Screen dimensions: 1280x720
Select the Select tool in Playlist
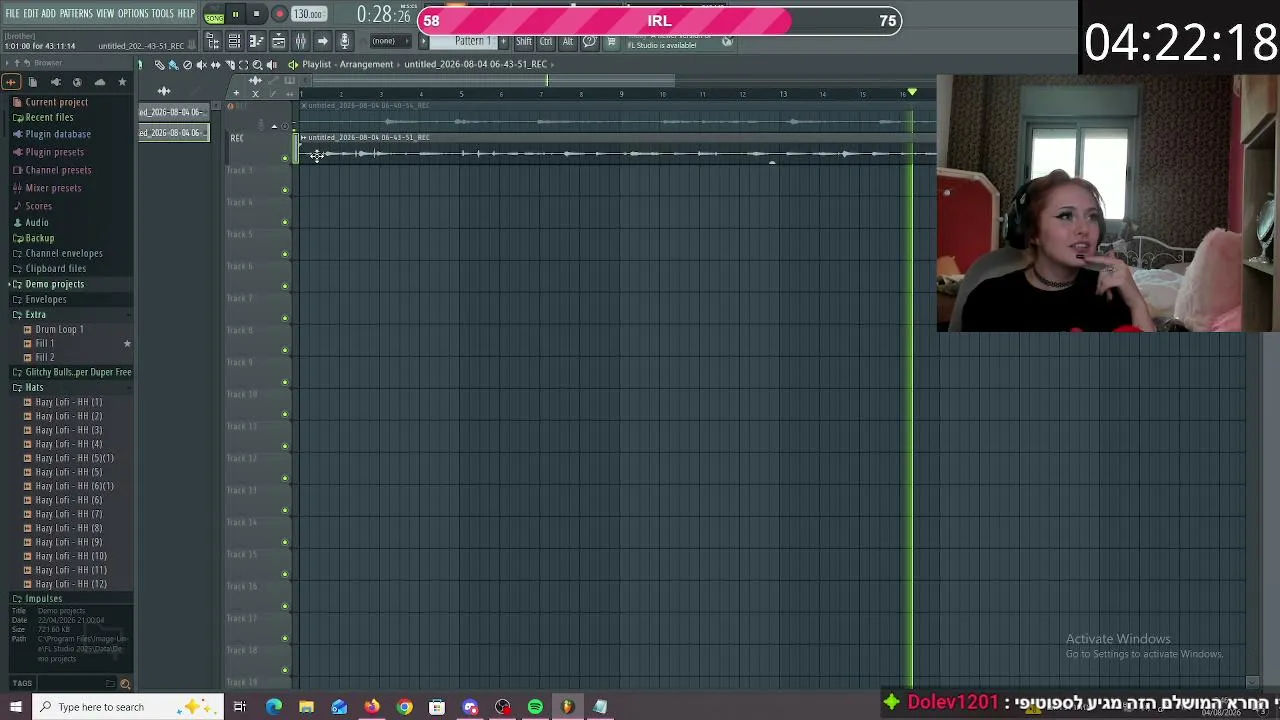(x=243, y=65)
